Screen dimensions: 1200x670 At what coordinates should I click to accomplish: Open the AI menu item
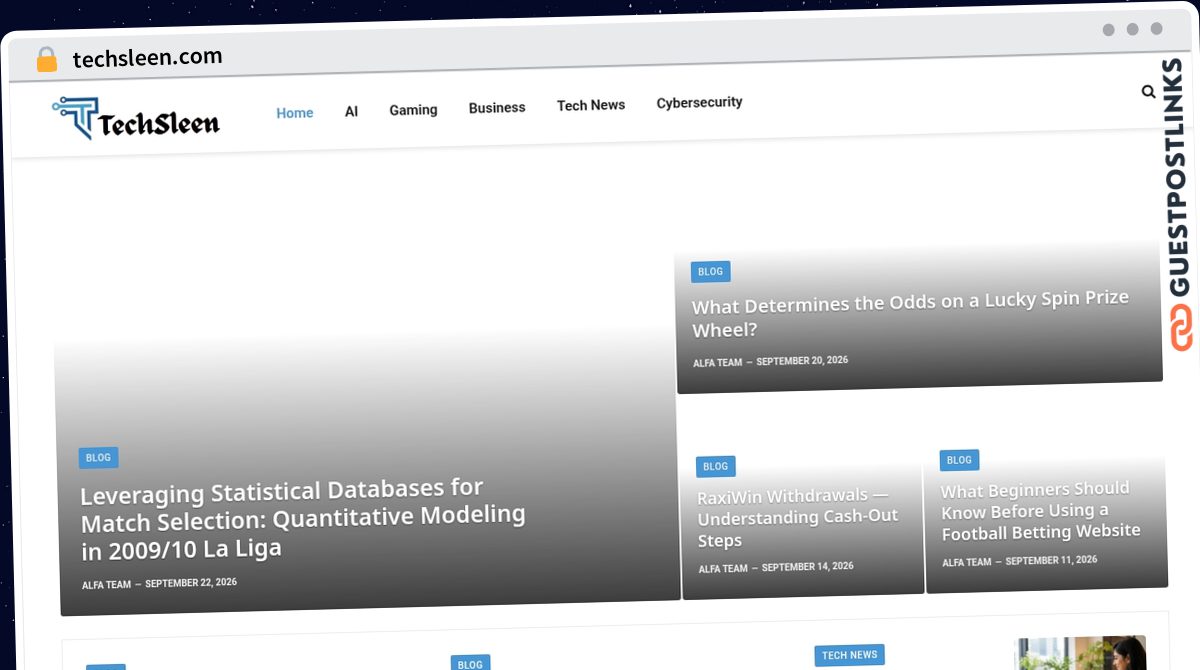click(x=351, y=111)
